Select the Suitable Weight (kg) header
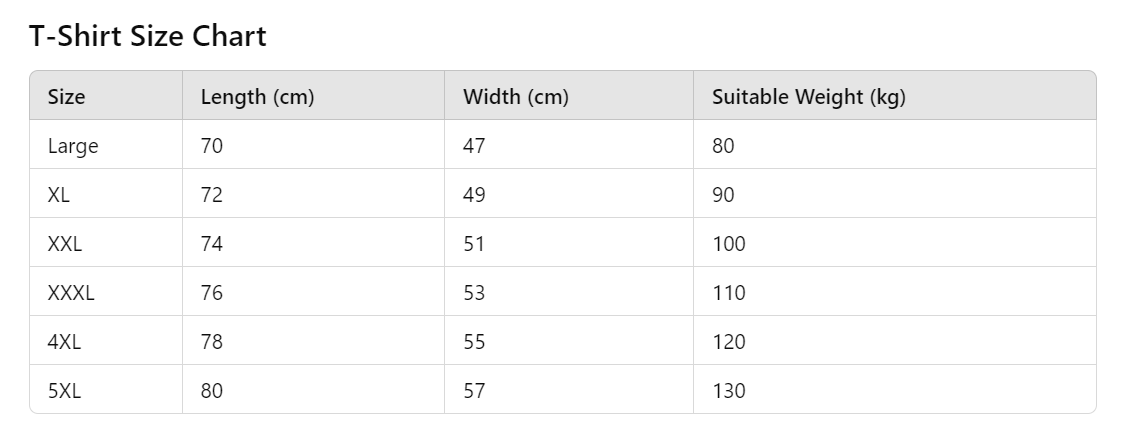1129x441 pixels. (x=894, y=96)
